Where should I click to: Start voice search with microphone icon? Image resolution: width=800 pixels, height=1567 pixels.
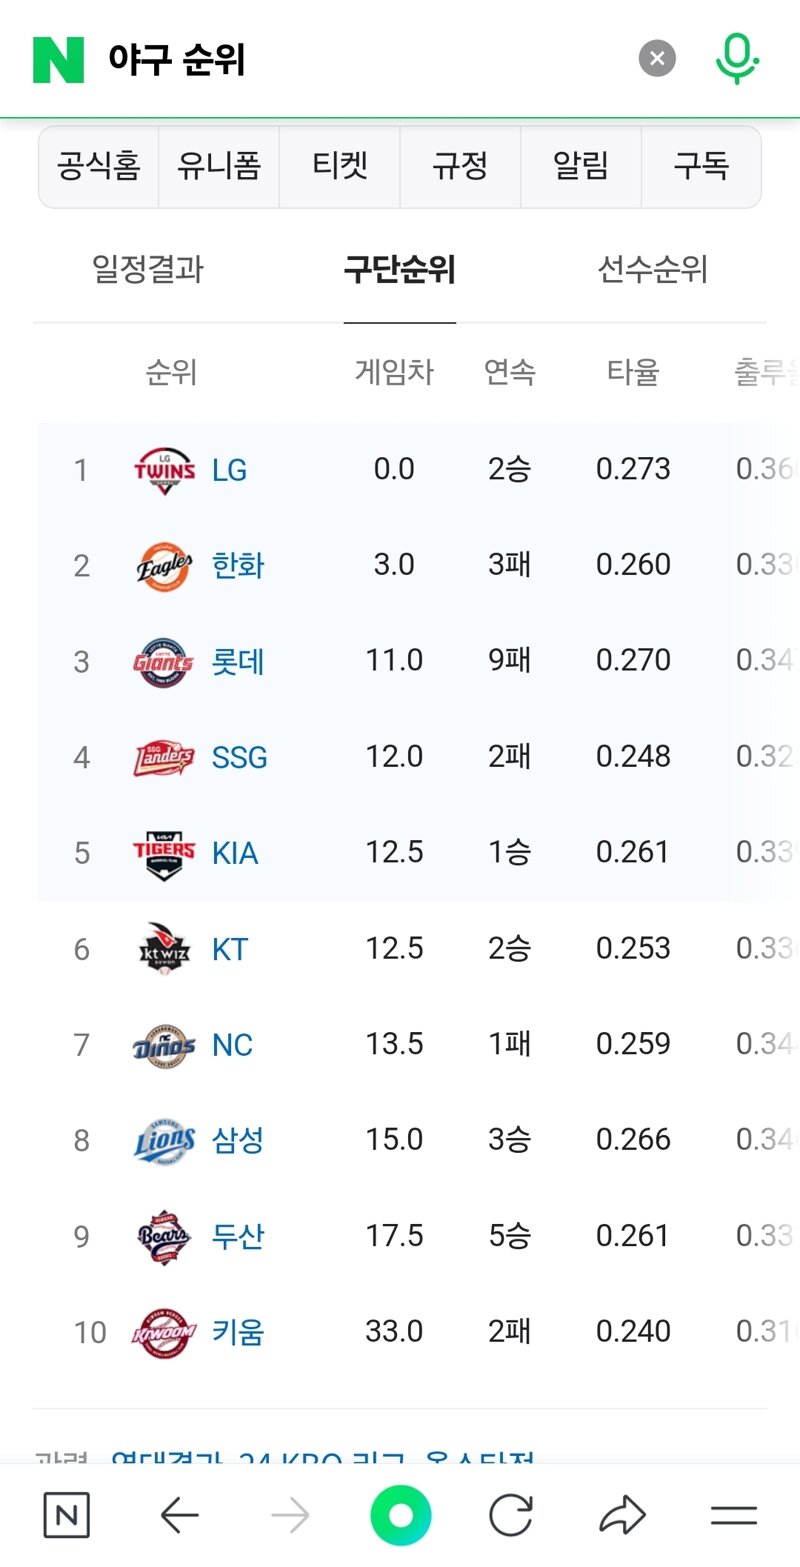click(737, 58)
